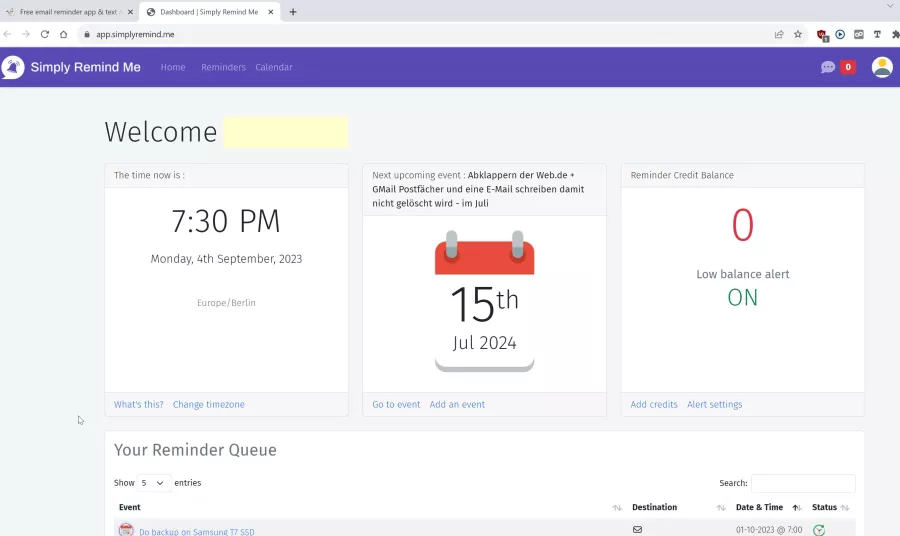
Task: Expand the Show entries count dropdown
Action: click(x=154, y=483)
